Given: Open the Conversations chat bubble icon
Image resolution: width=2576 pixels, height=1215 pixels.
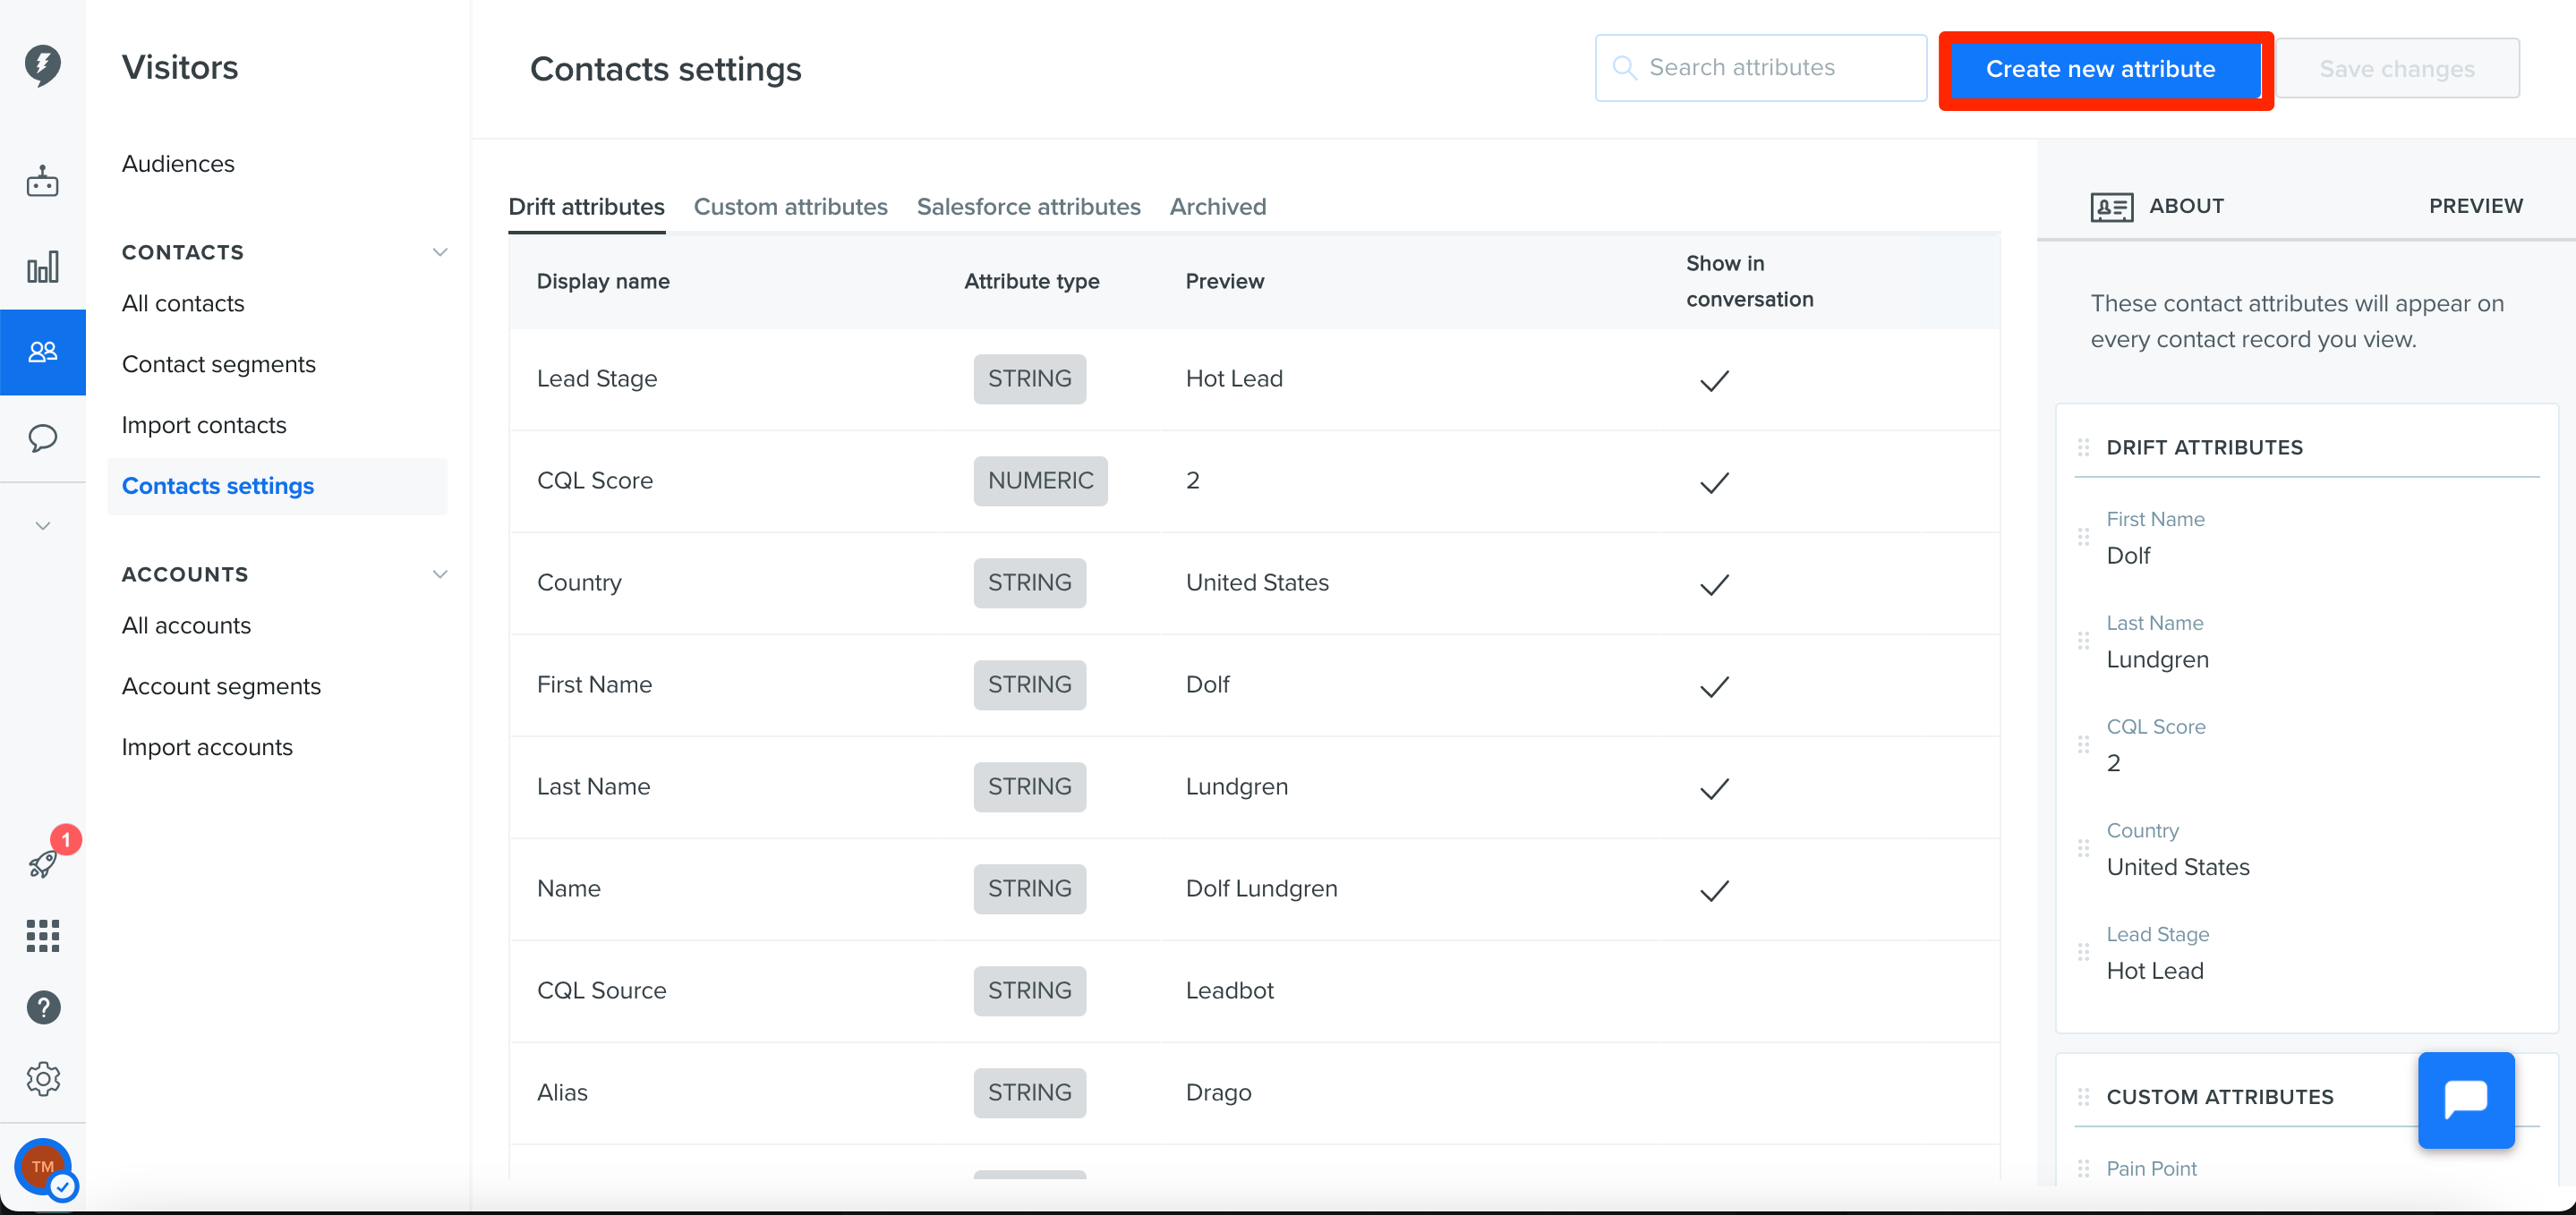Looking at the screenshot, I should [x=42, y=438].
